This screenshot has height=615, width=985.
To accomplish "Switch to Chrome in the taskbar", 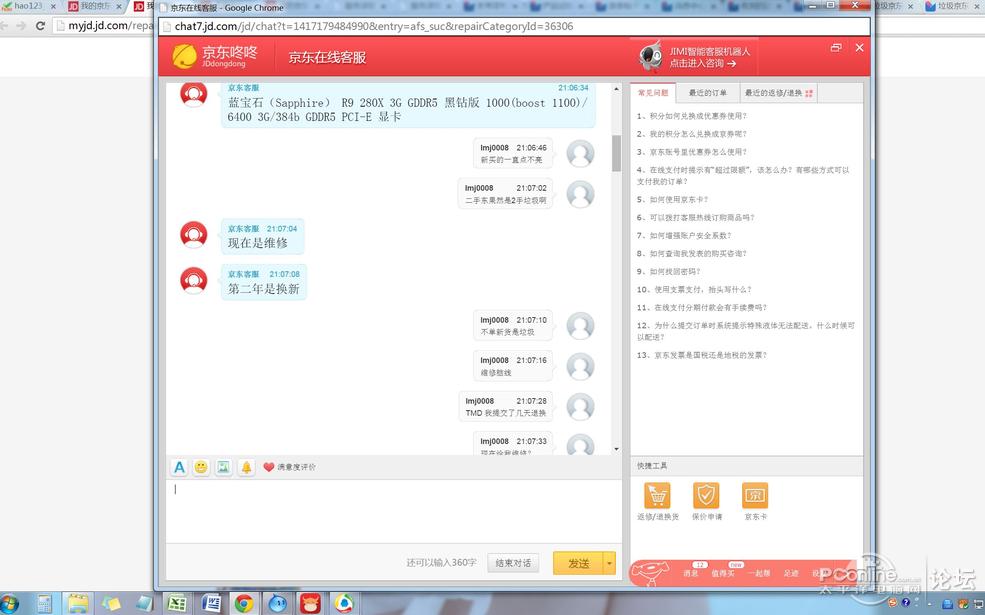I will (244, 604).
